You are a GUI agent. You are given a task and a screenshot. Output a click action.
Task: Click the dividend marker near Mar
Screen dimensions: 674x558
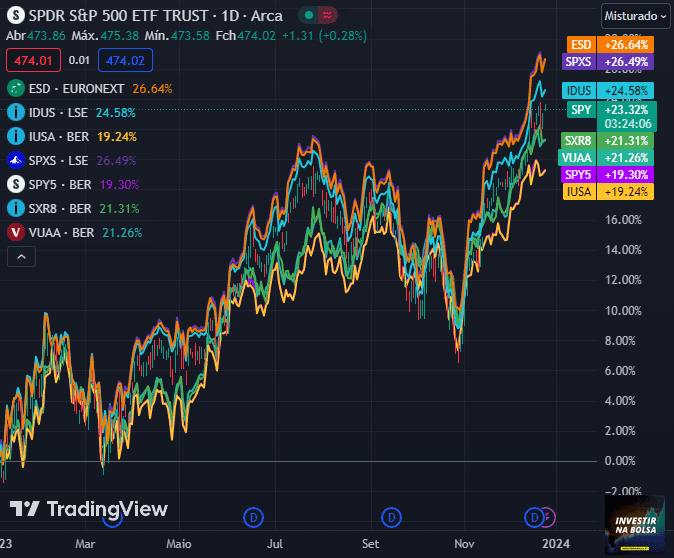(x=113, y=521)
